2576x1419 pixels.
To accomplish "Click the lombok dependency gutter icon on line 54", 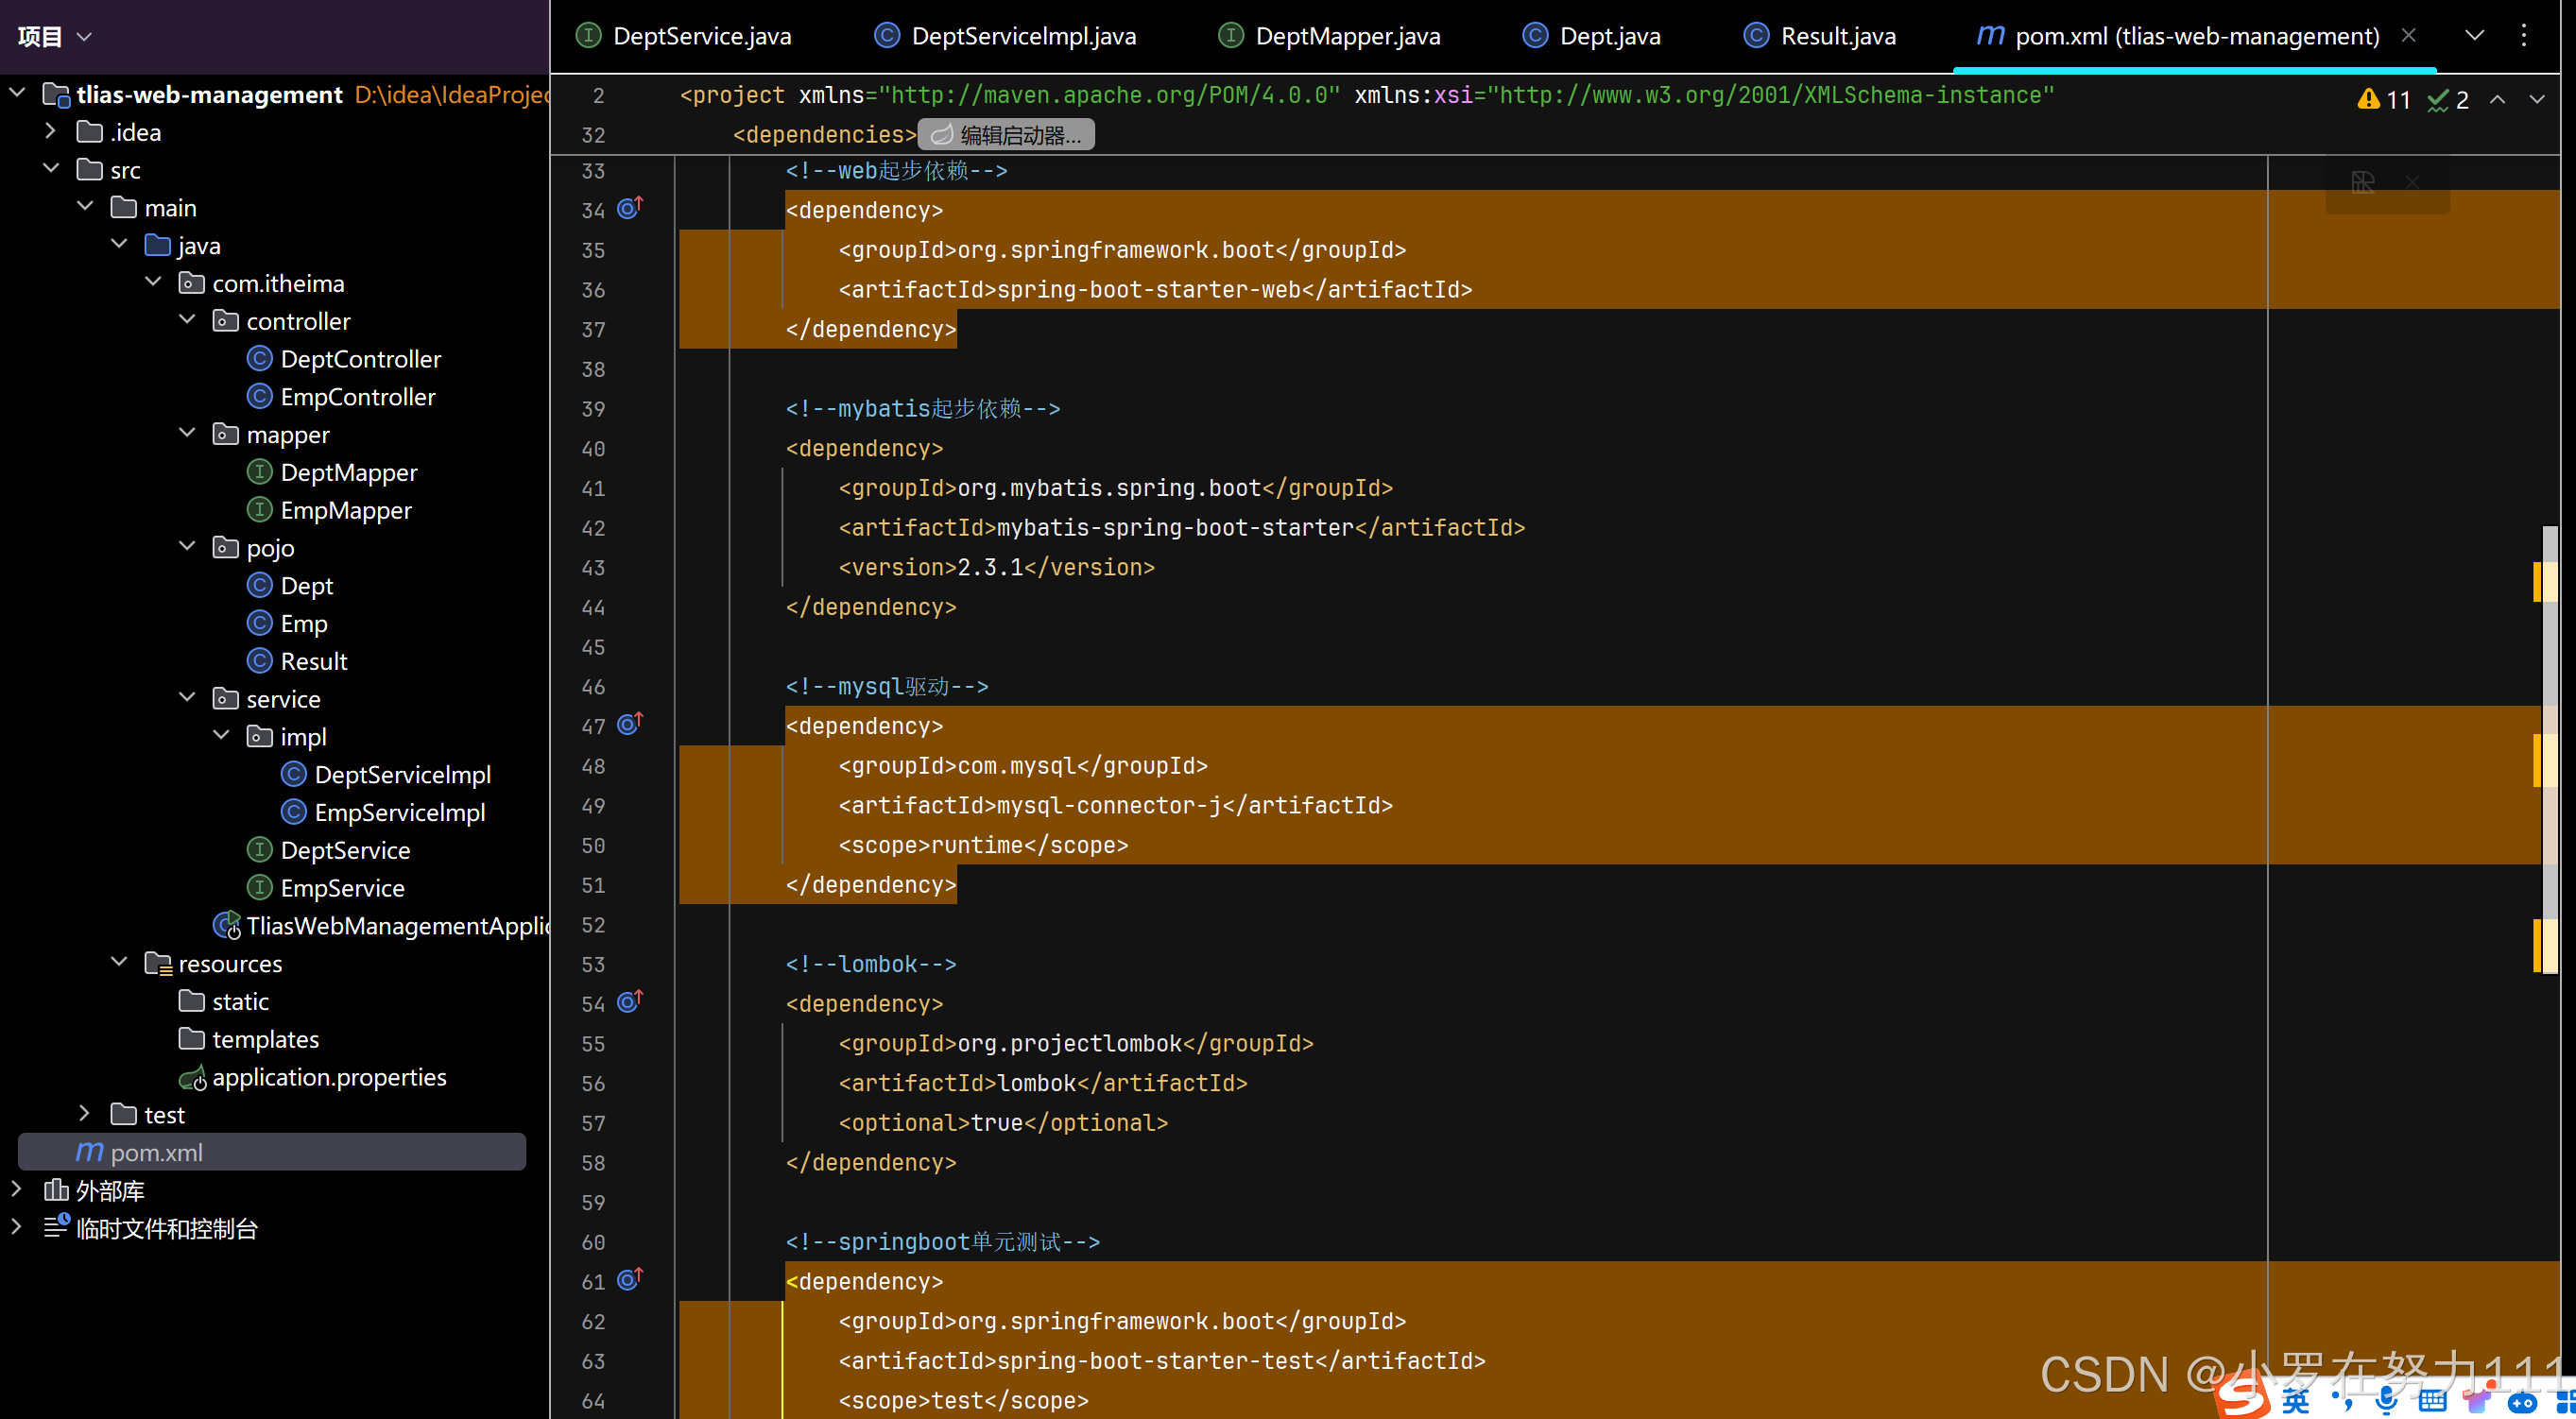I will 629,1002.
